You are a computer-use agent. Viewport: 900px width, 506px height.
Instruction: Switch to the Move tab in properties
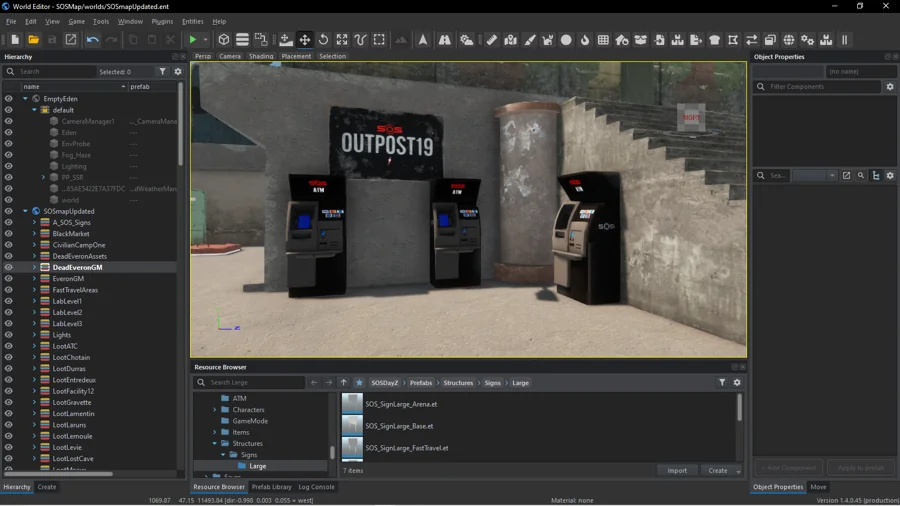[818, 487]
